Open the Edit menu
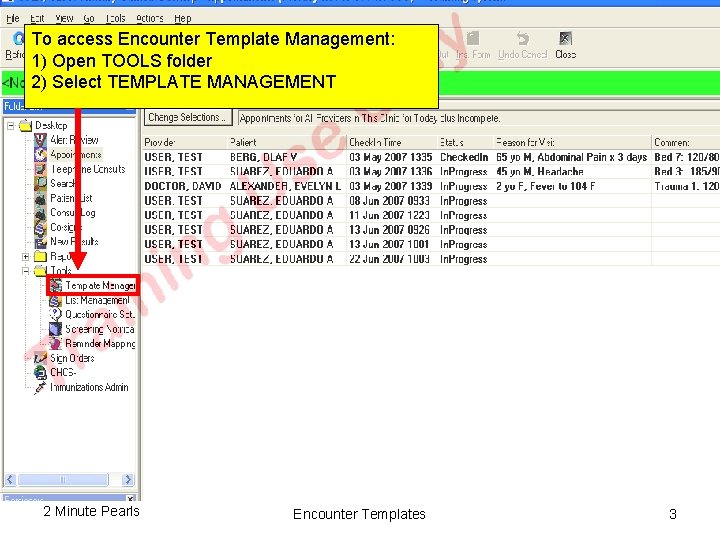720x540 pixels. click(37, 18)
